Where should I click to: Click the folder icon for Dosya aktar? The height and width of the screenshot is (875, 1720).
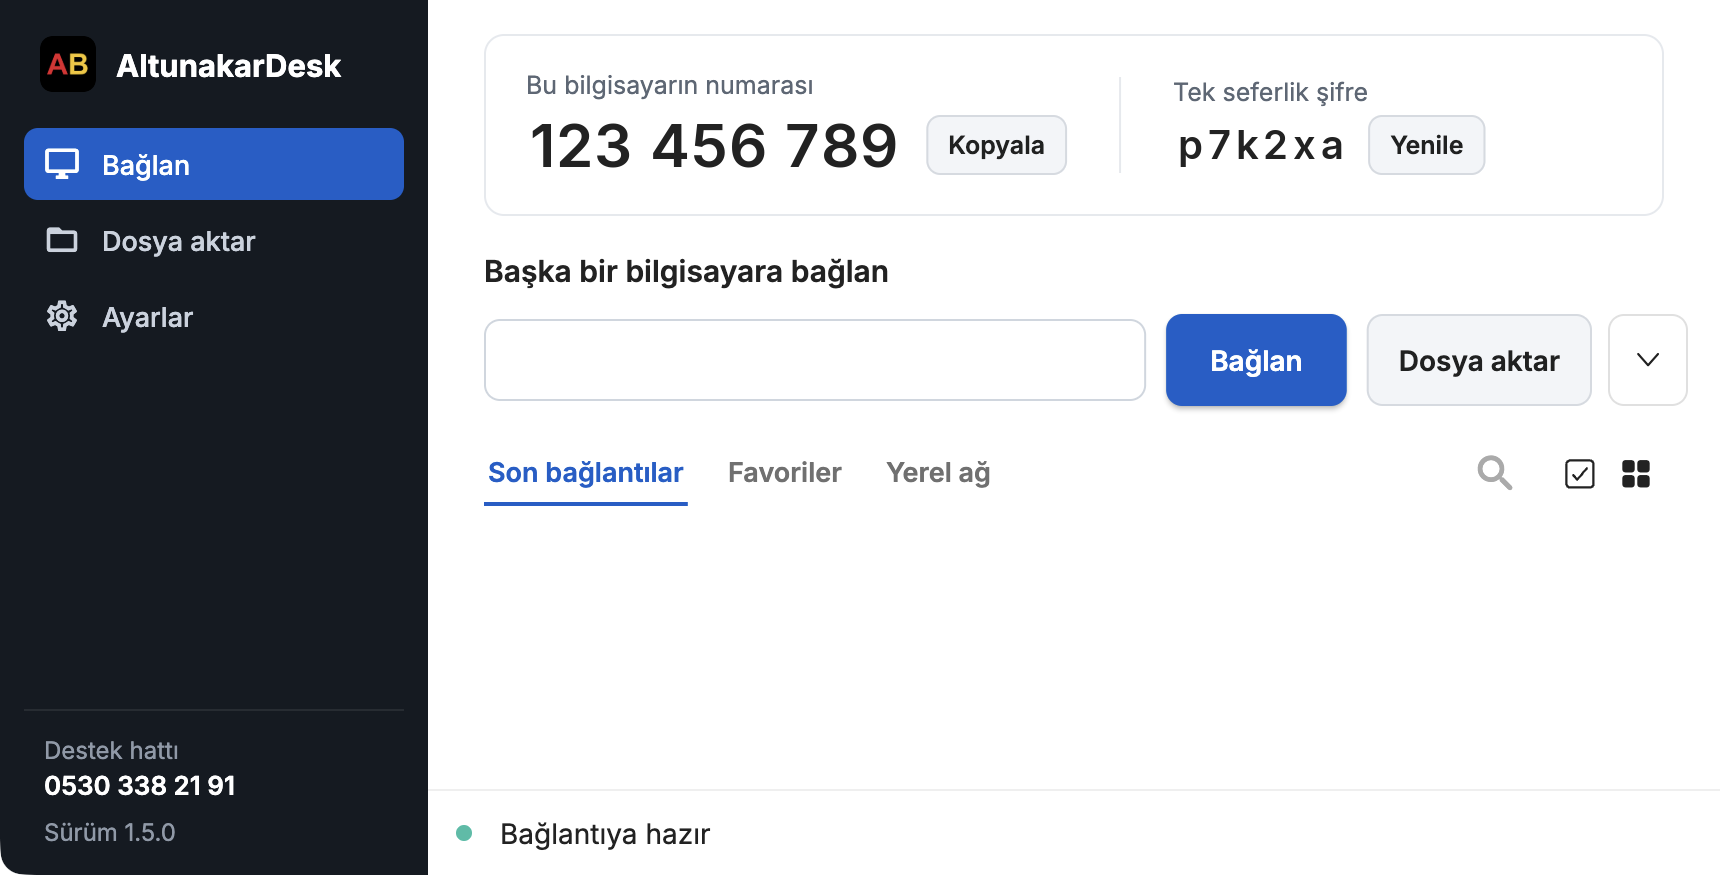tap(62, 240)
